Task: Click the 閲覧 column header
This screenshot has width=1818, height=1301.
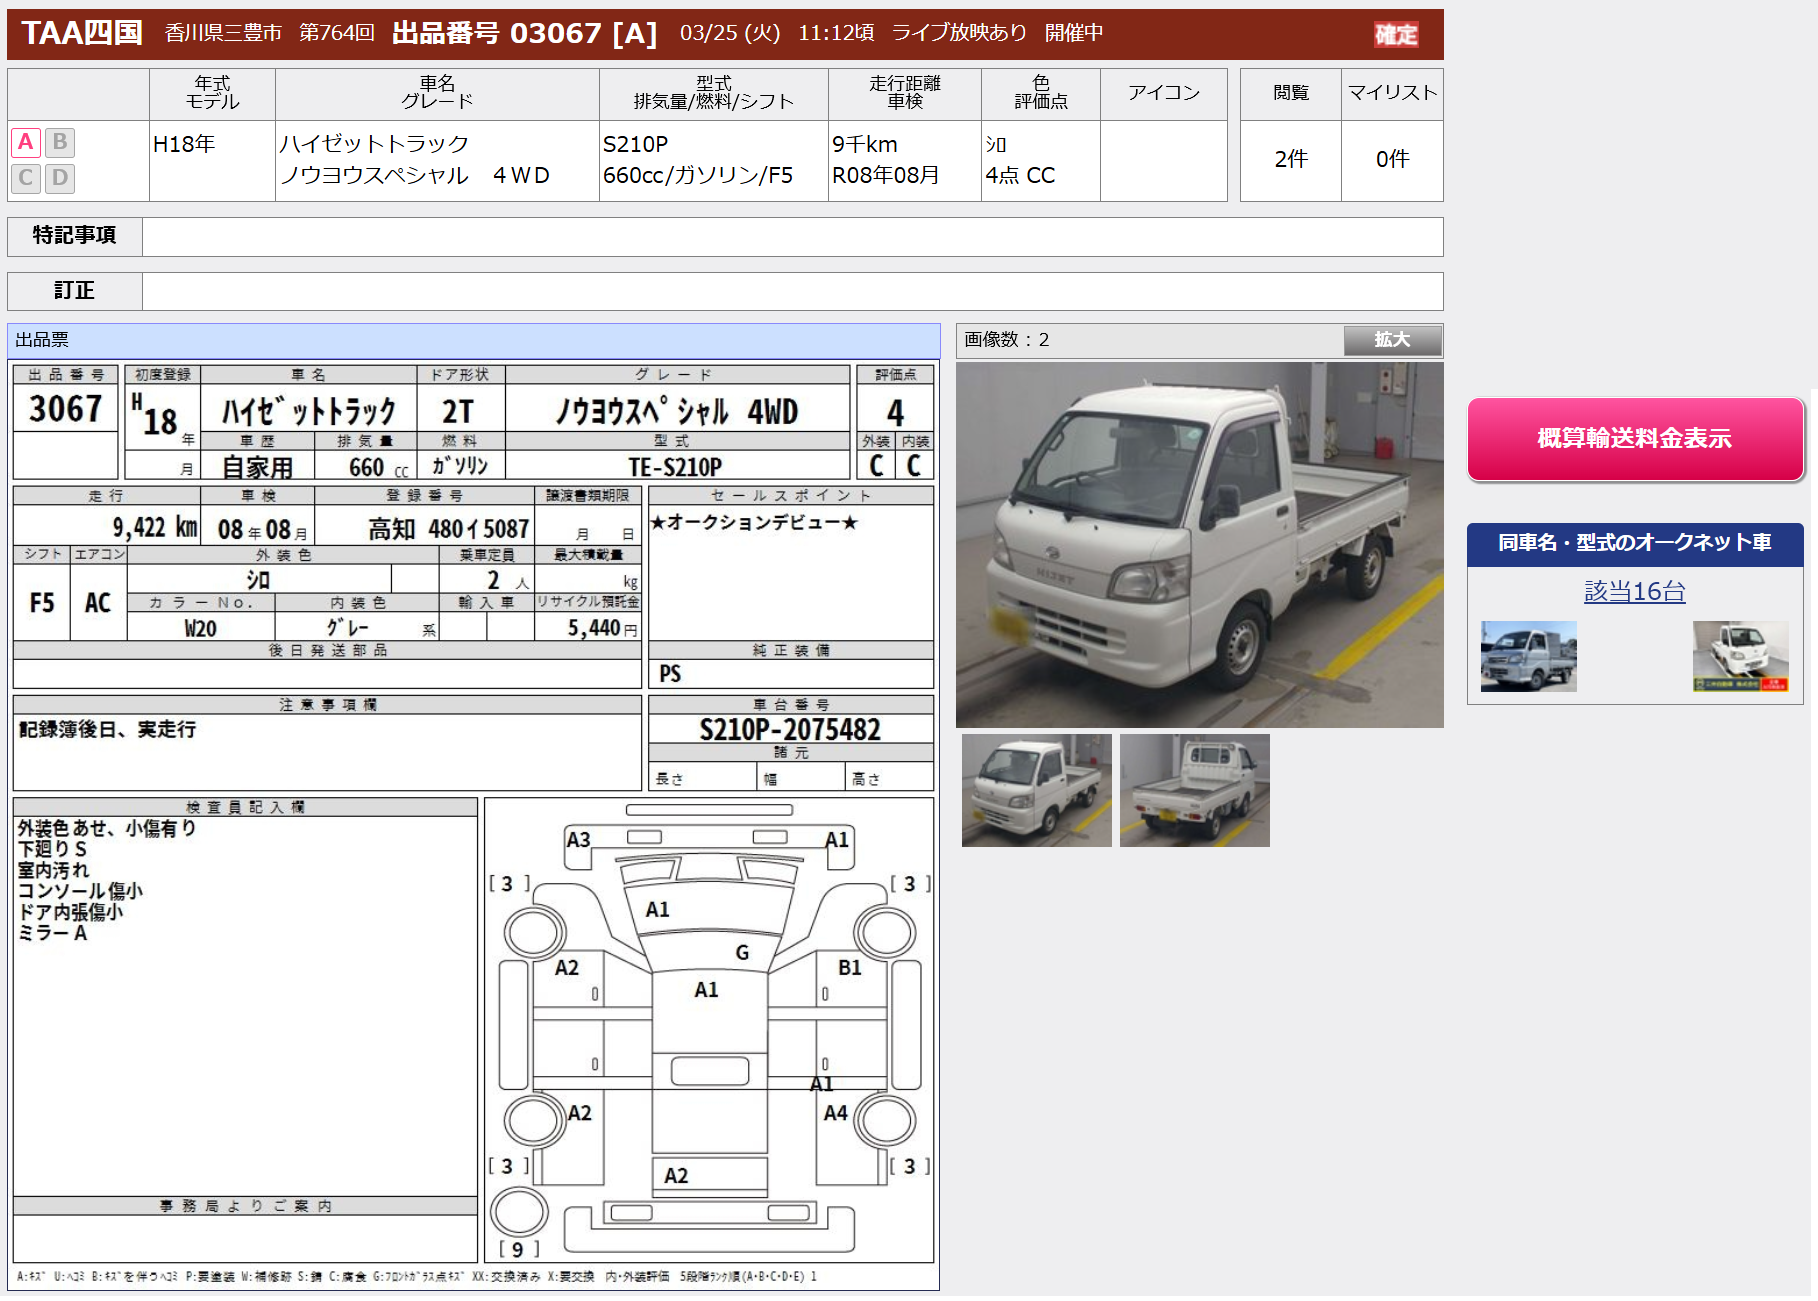Action: 1291,93
